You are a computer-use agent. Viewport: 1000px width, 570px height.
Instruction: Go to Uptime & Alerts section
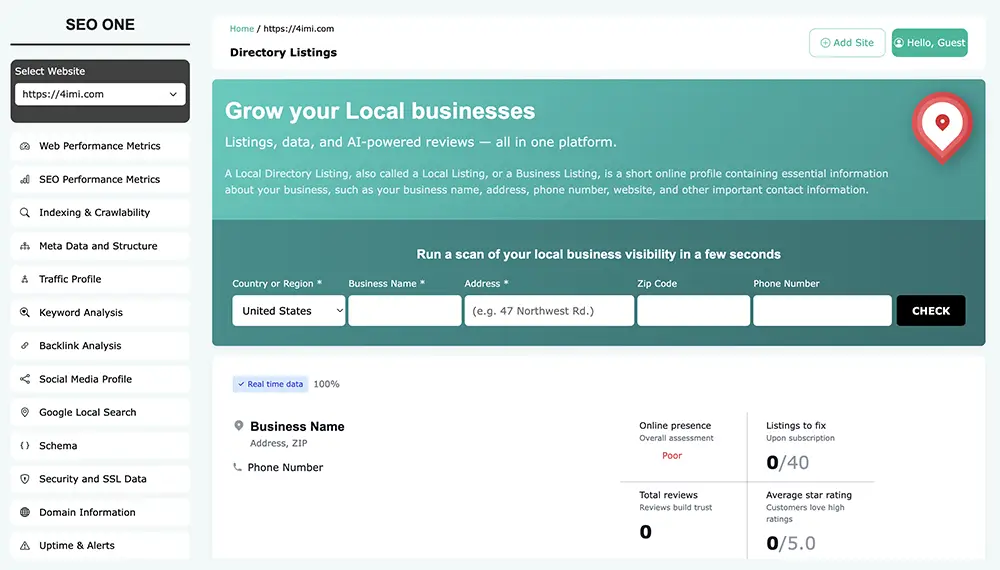coord(77,546)
